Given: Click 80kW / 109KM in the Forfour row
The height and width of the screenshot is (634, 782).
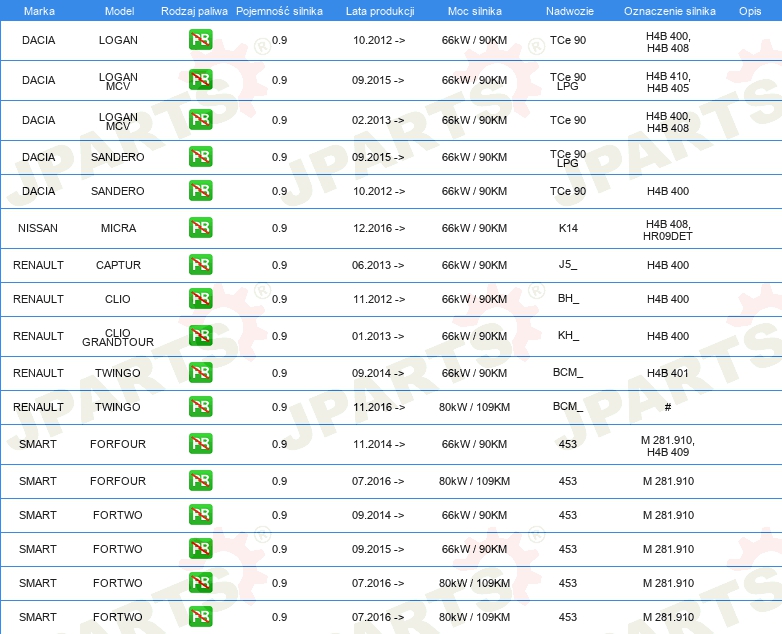Looking at the screenshot, I should [474, 481].
